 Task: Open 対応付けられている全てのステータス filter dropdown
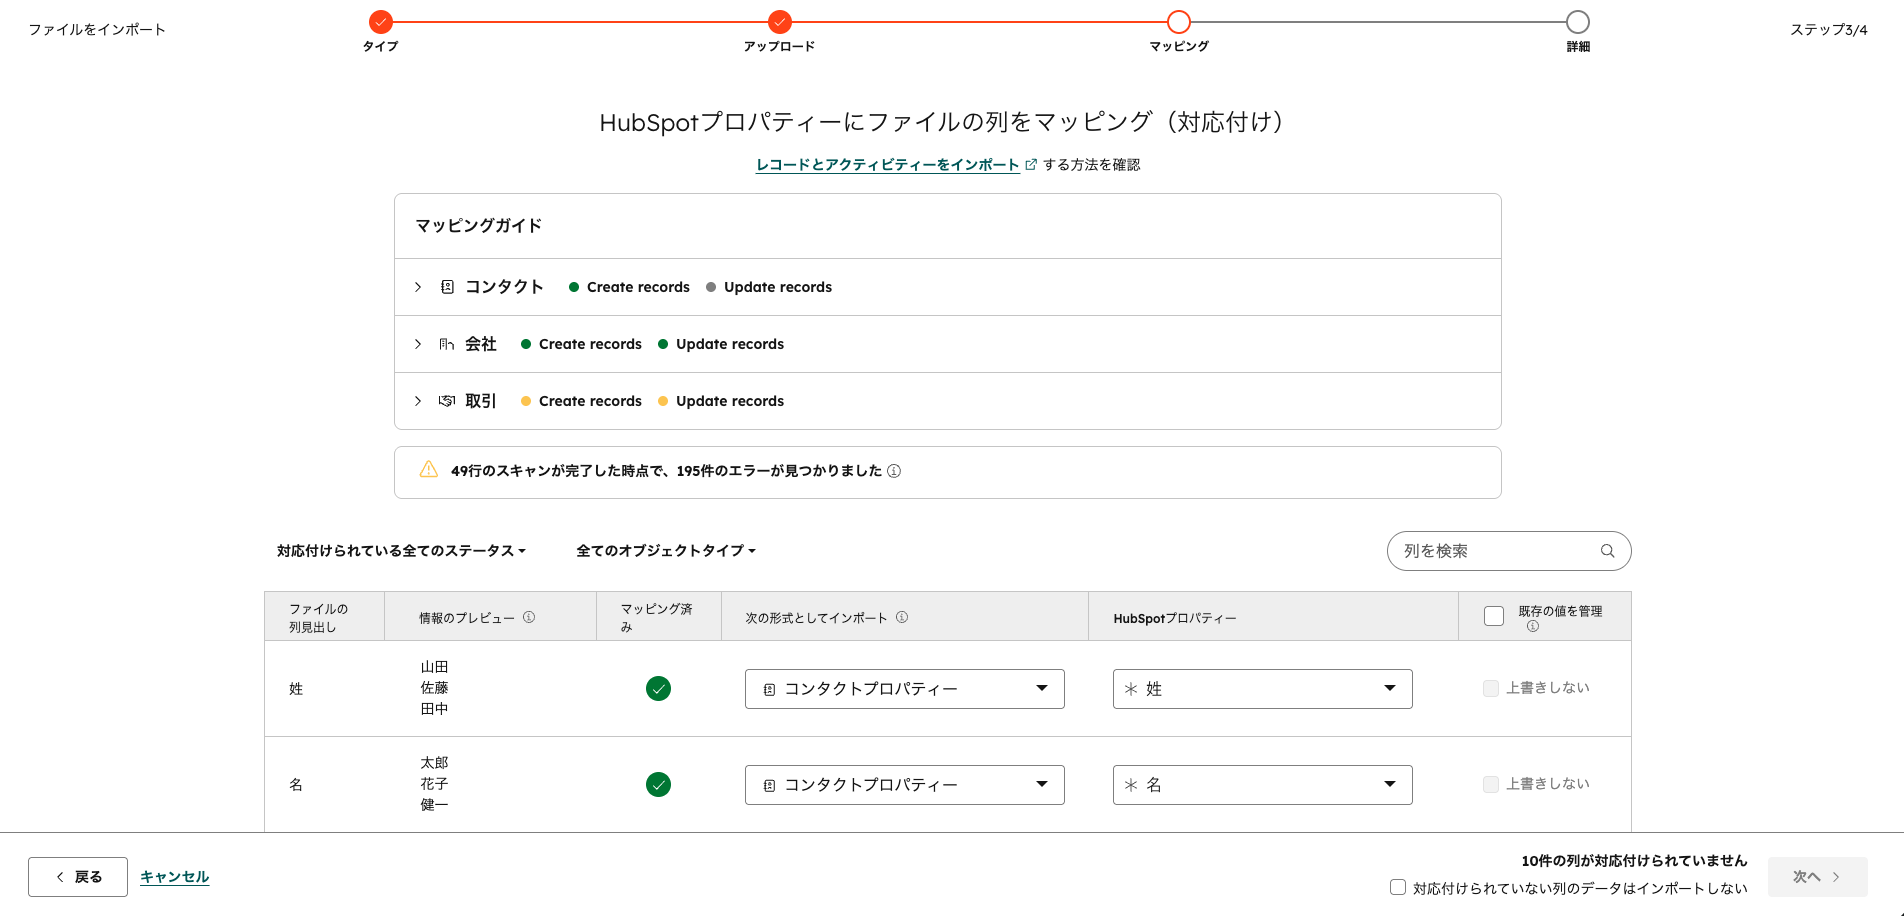(401, 551)
